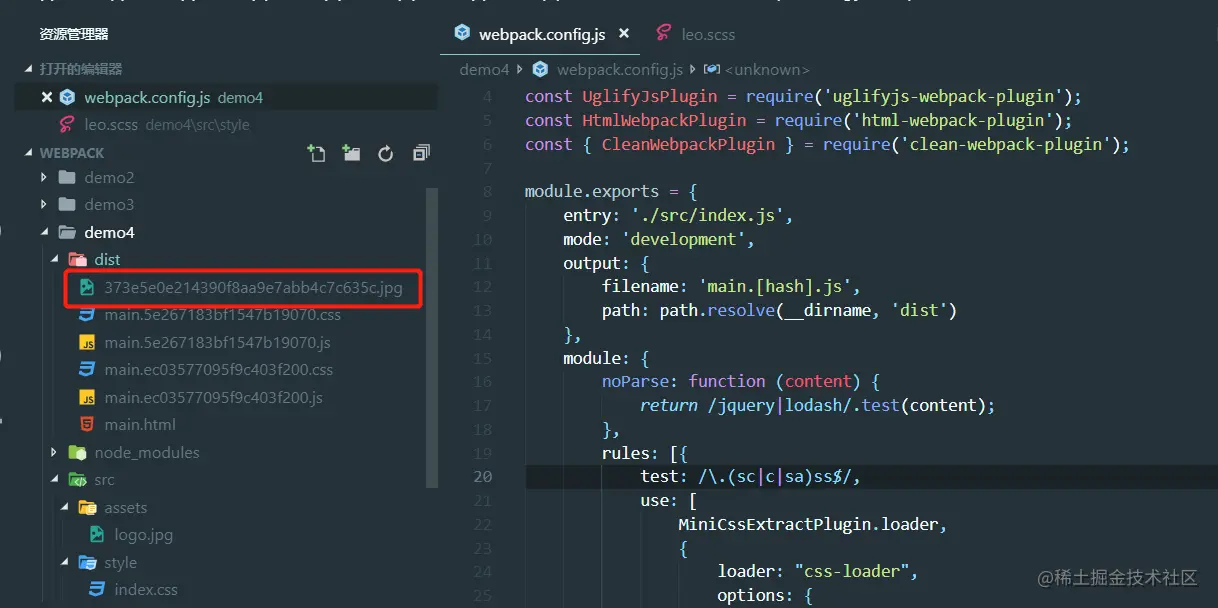Select demo4 in the breadcrumb navigation
Viewport: 1218px width, 608px height.
(x=484, y=69)
